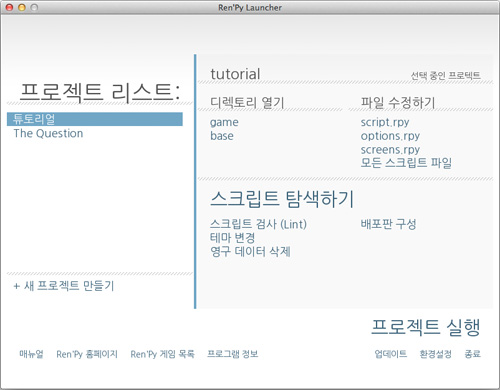This screenshot has height=390, width=500.
Task: Launch project with 프로젝트 실행
Action: [426, 327]
